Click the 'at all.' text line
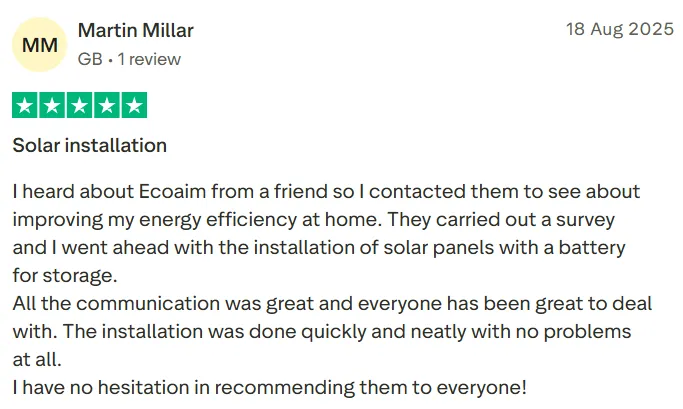 point(37,359)
